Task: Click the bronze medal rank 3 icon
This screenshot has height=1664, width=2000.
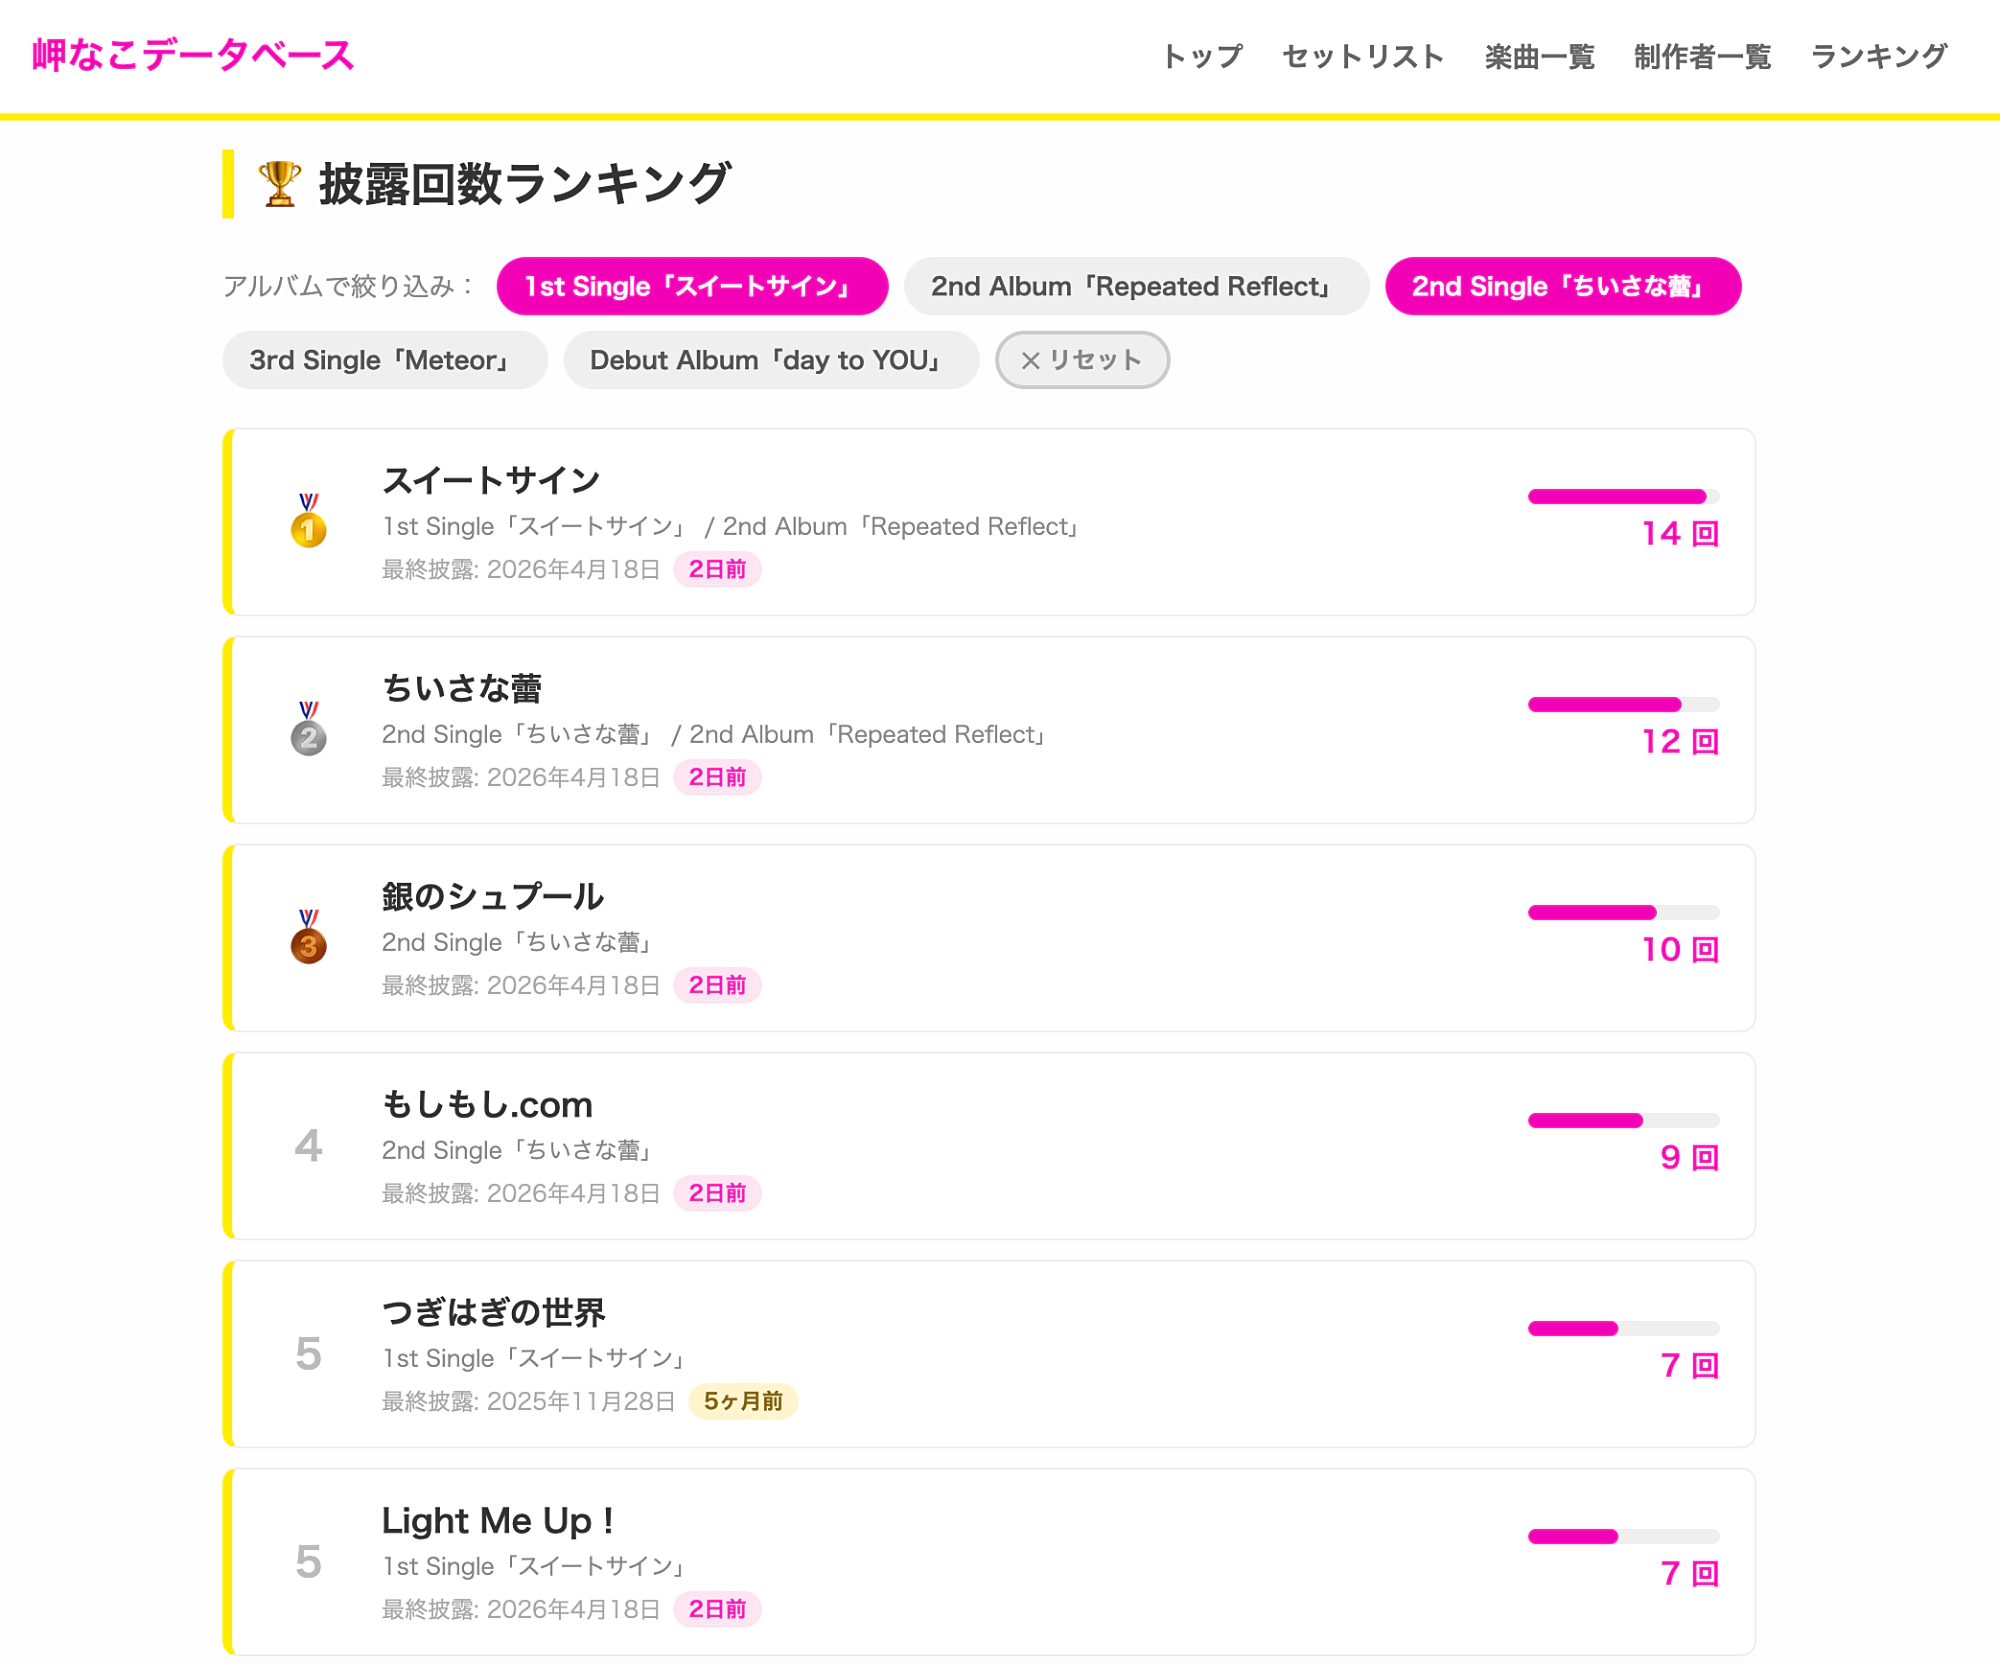Action: coord(308,937)
